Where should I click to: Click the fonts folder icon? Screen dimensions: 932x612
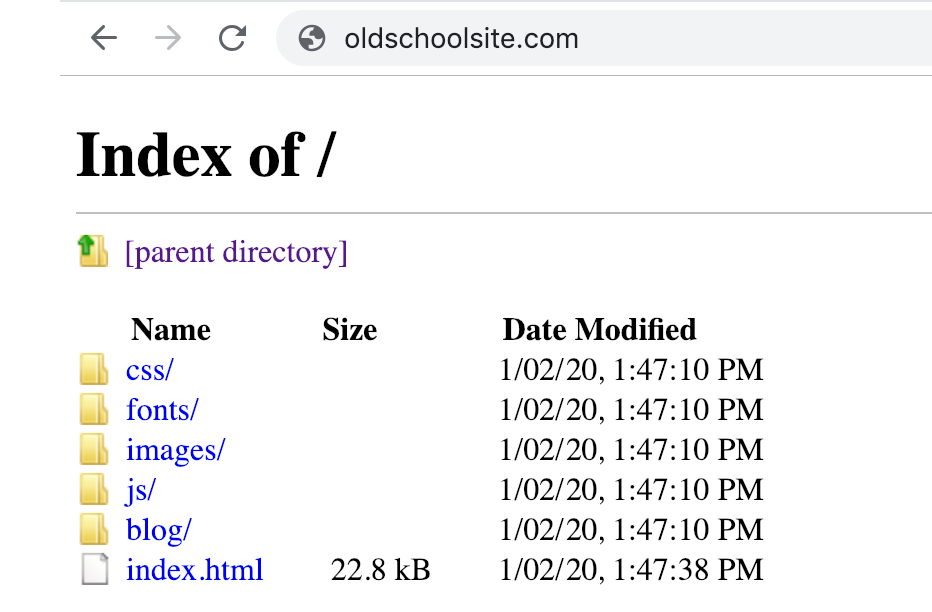pyautogui.click(x=94, y=409)
